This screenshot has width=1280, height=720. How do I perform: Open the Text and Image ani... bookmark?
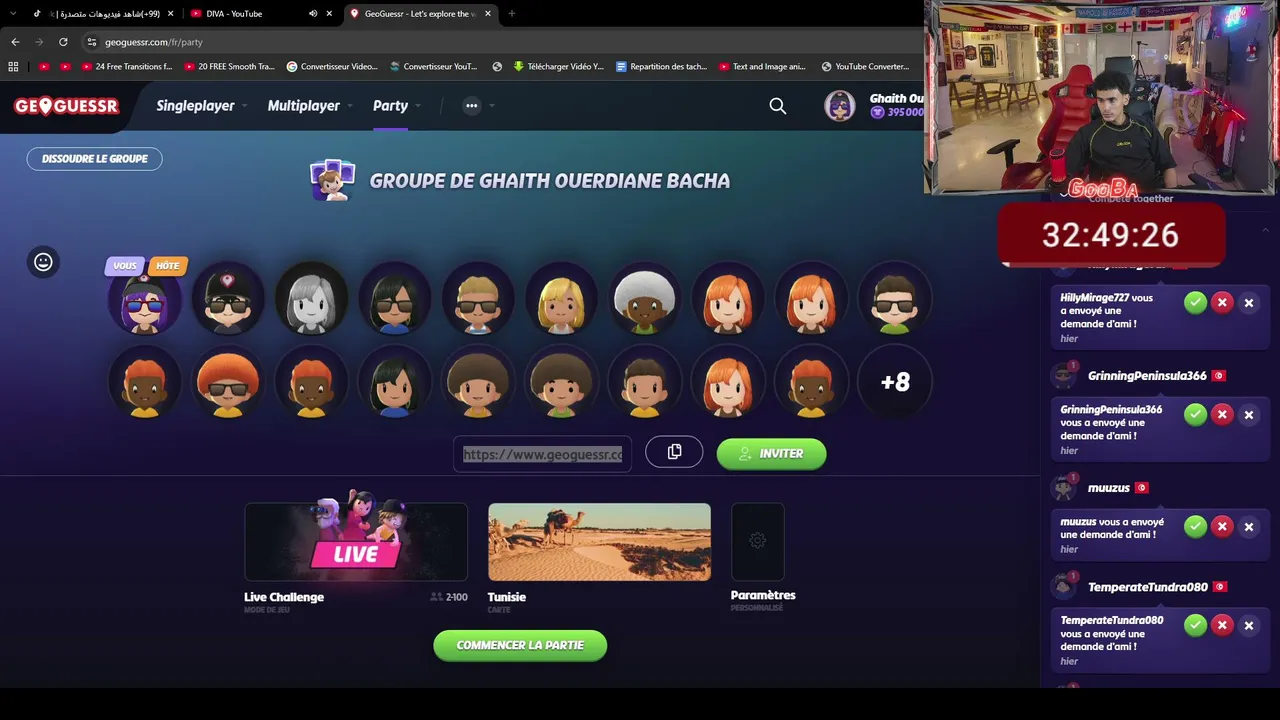[763, 67]
